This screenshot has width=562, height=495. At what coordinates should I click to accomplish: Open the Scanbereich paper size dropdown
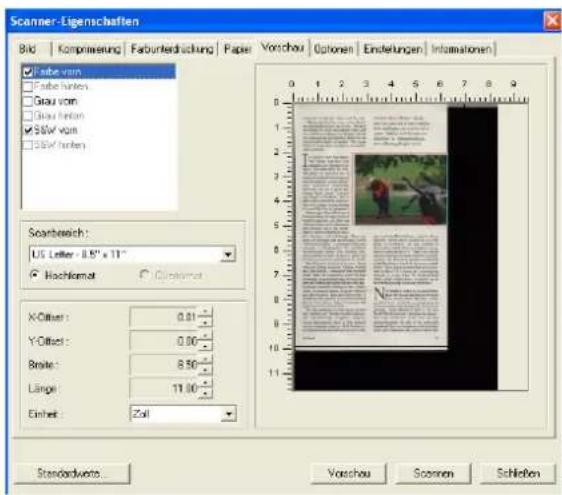[x=228, y=254]
